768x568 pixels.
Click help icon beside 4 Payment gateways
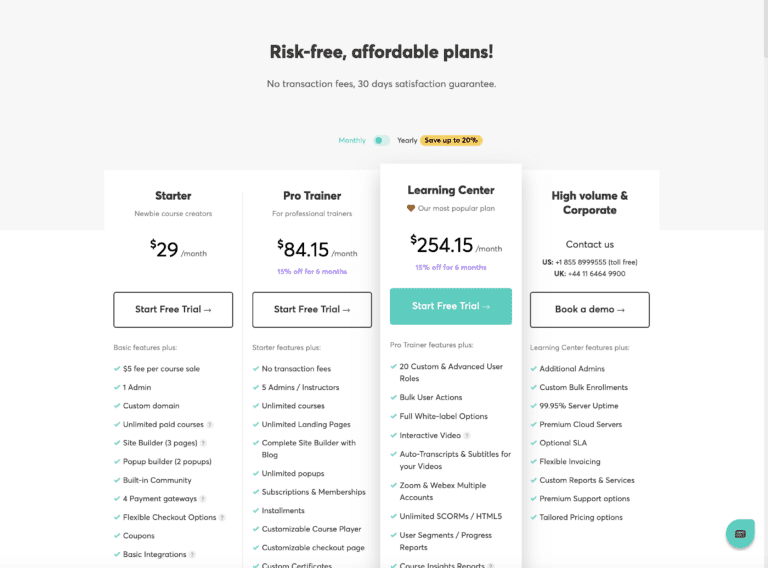coord(203,499)
